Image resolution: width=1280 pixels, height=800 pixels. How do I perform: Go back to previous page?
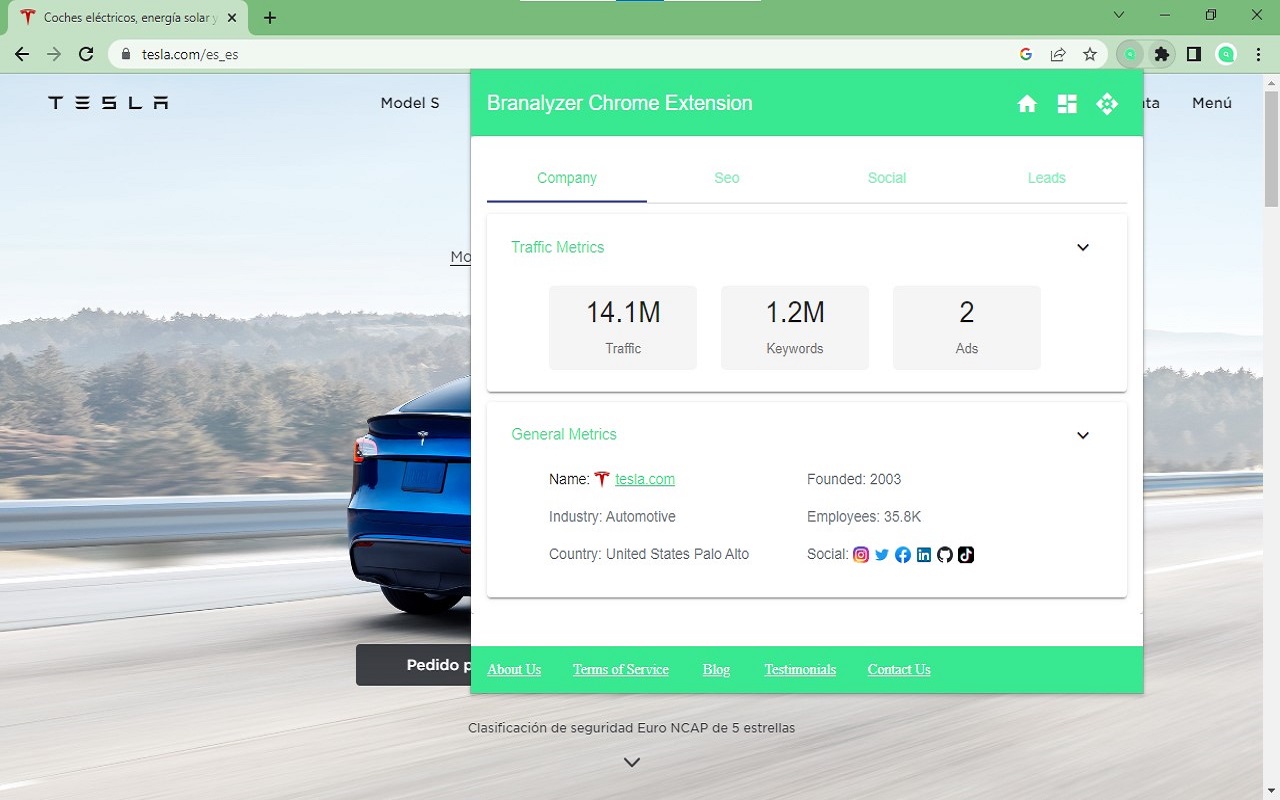point(22,55)
